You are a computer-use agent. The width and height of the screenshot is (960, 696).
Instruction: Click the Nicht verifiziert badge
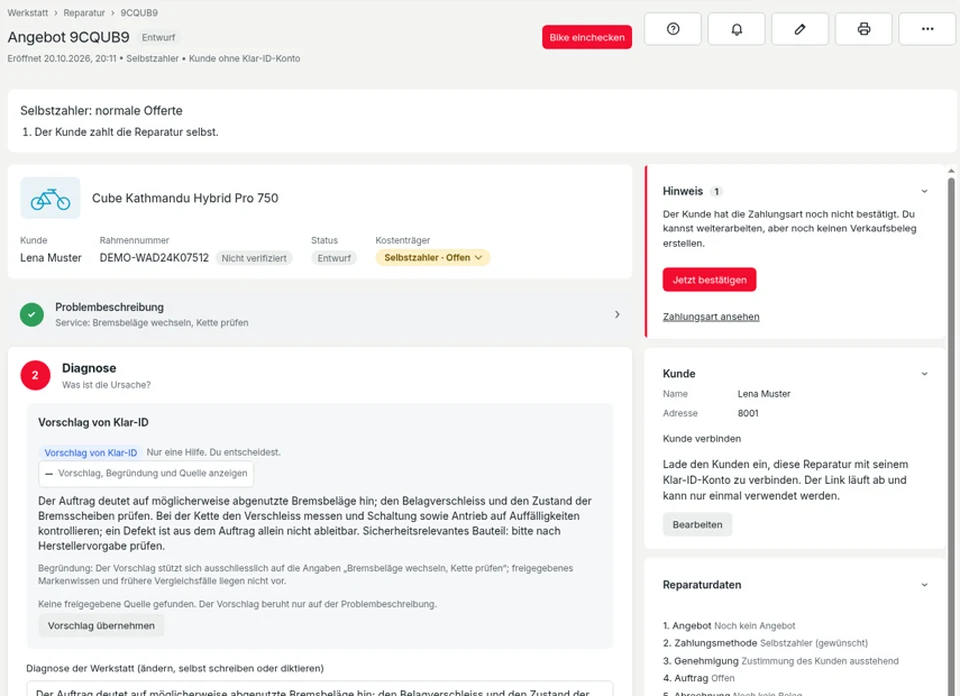[x=254, y=258]
